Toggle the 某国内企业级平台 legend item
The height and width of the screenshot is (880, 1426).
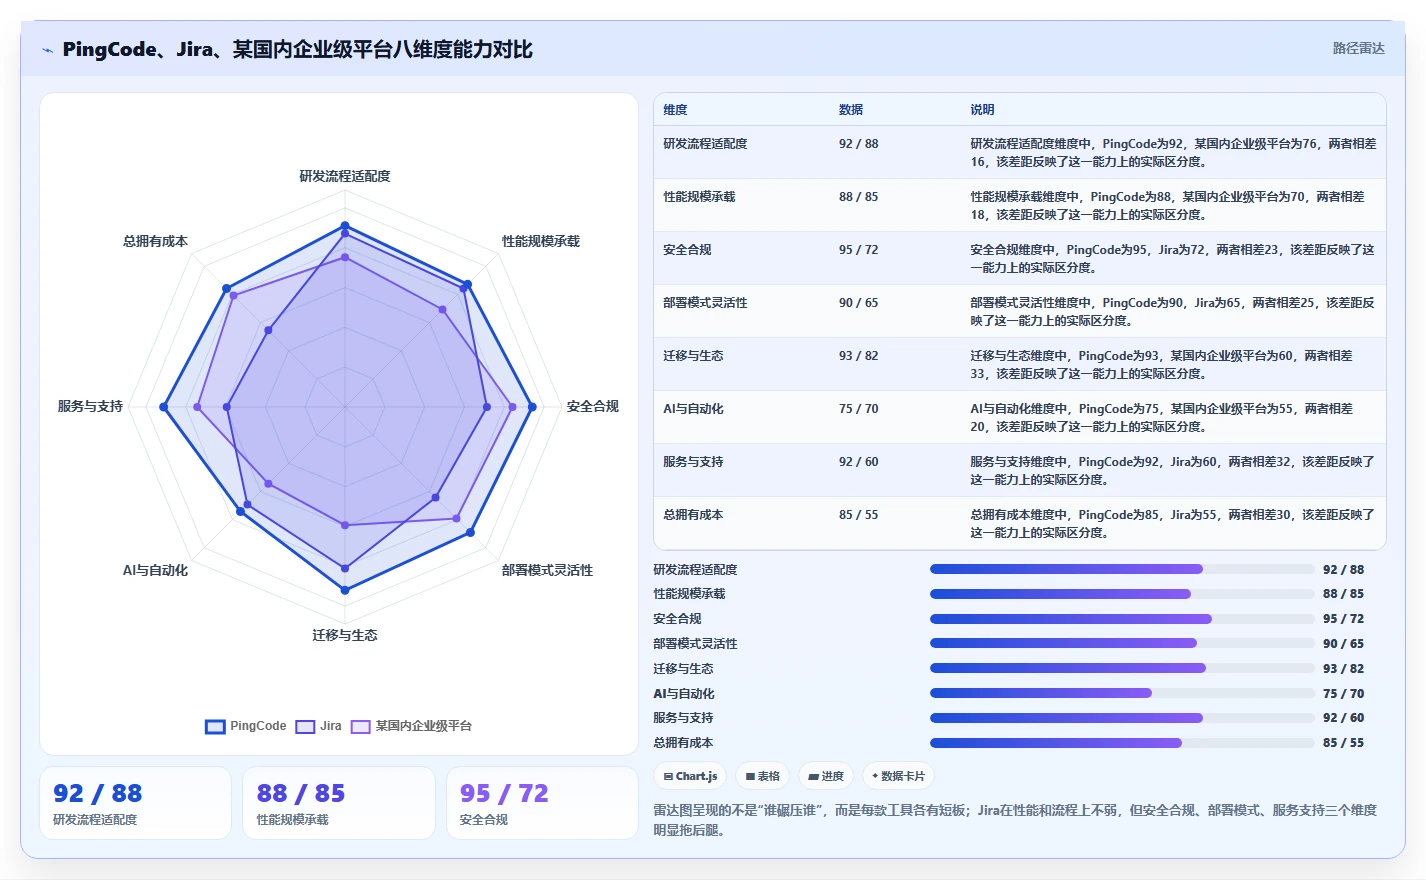tap(411, 726)
